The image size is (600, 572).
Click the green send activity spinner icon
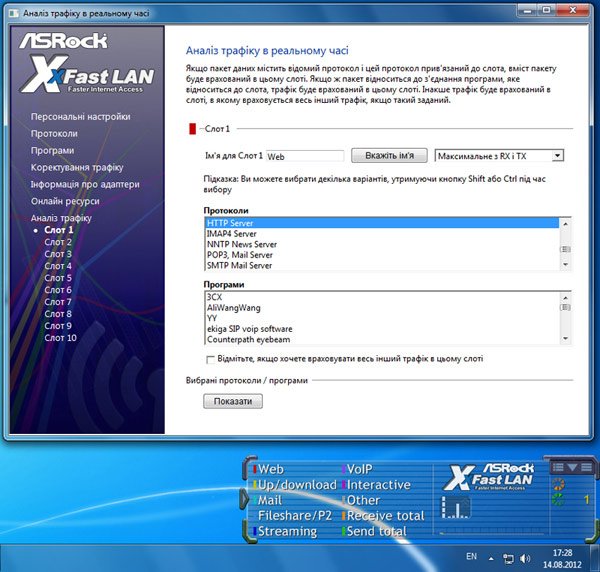(x=559, y=499)
